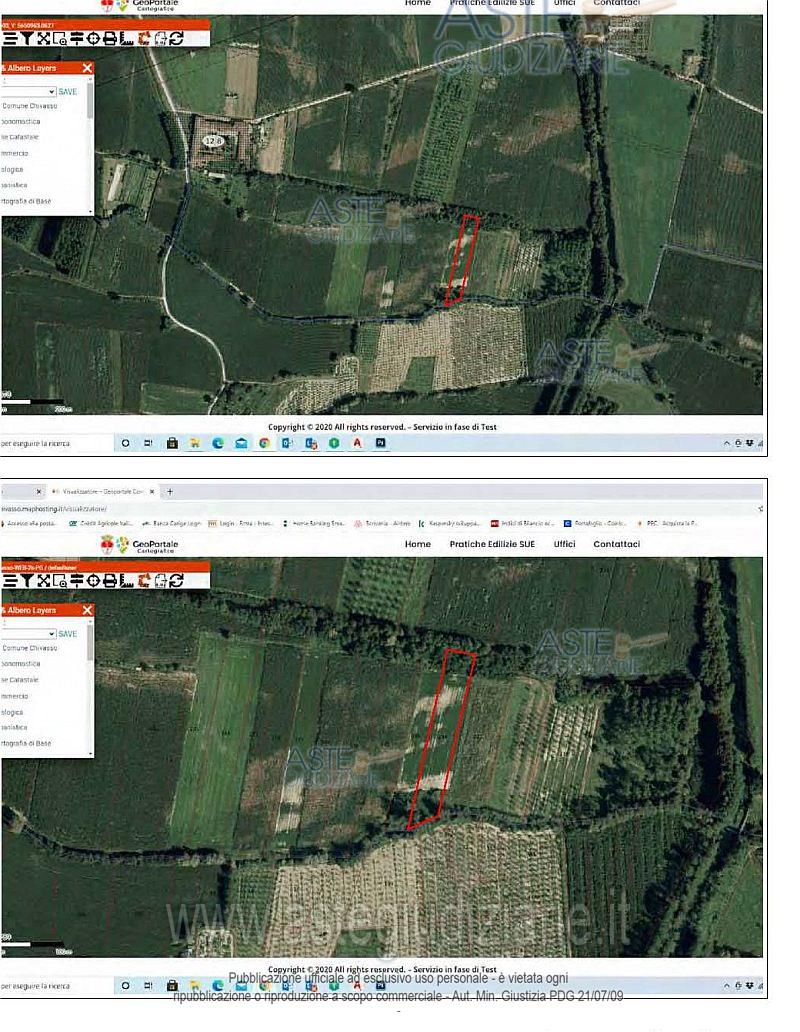Open Adobe Acrobat from upper screenshot taskbar
The height and width of the screenshot is (1032, 800).
pyautogui.click(x=357, y=444)
